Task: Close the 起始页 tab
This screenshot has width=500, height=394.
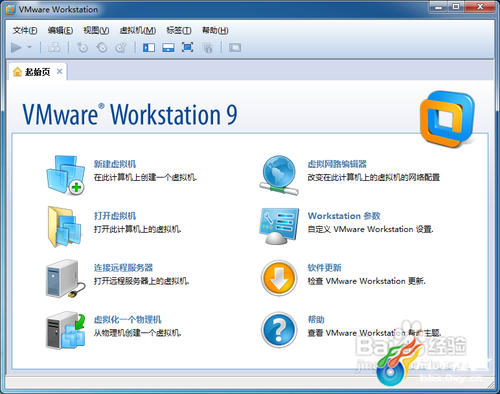Action: click(x=59, y=71)
